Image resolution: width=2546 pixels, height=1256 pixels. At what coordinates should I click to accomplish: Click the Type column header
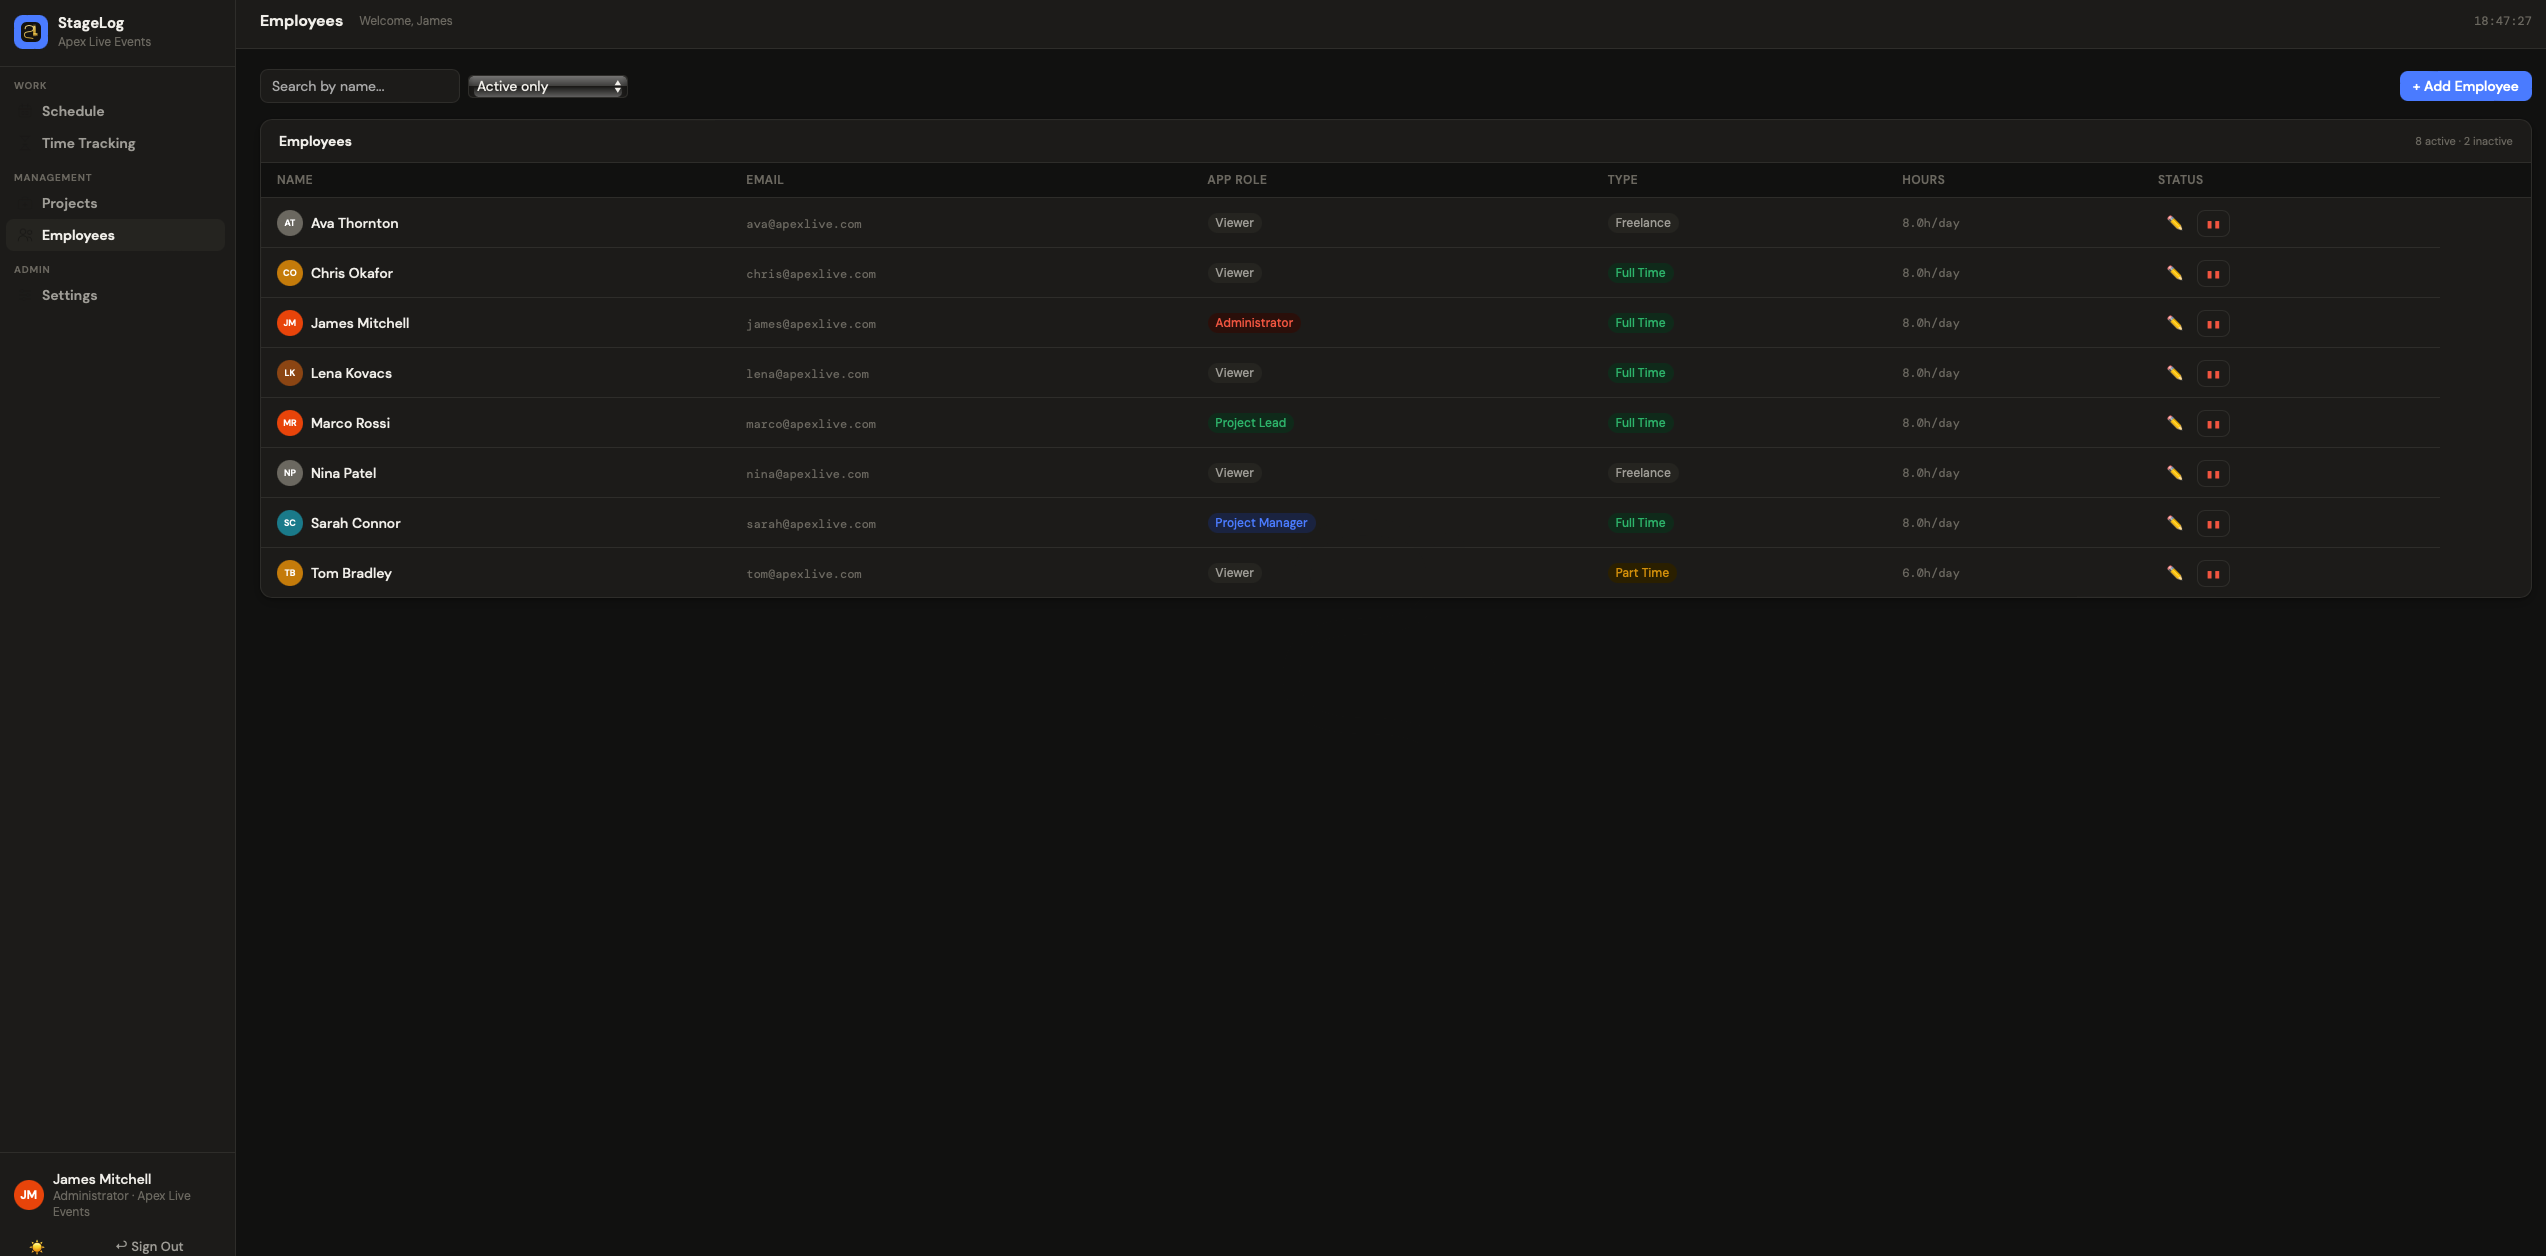1622,180
